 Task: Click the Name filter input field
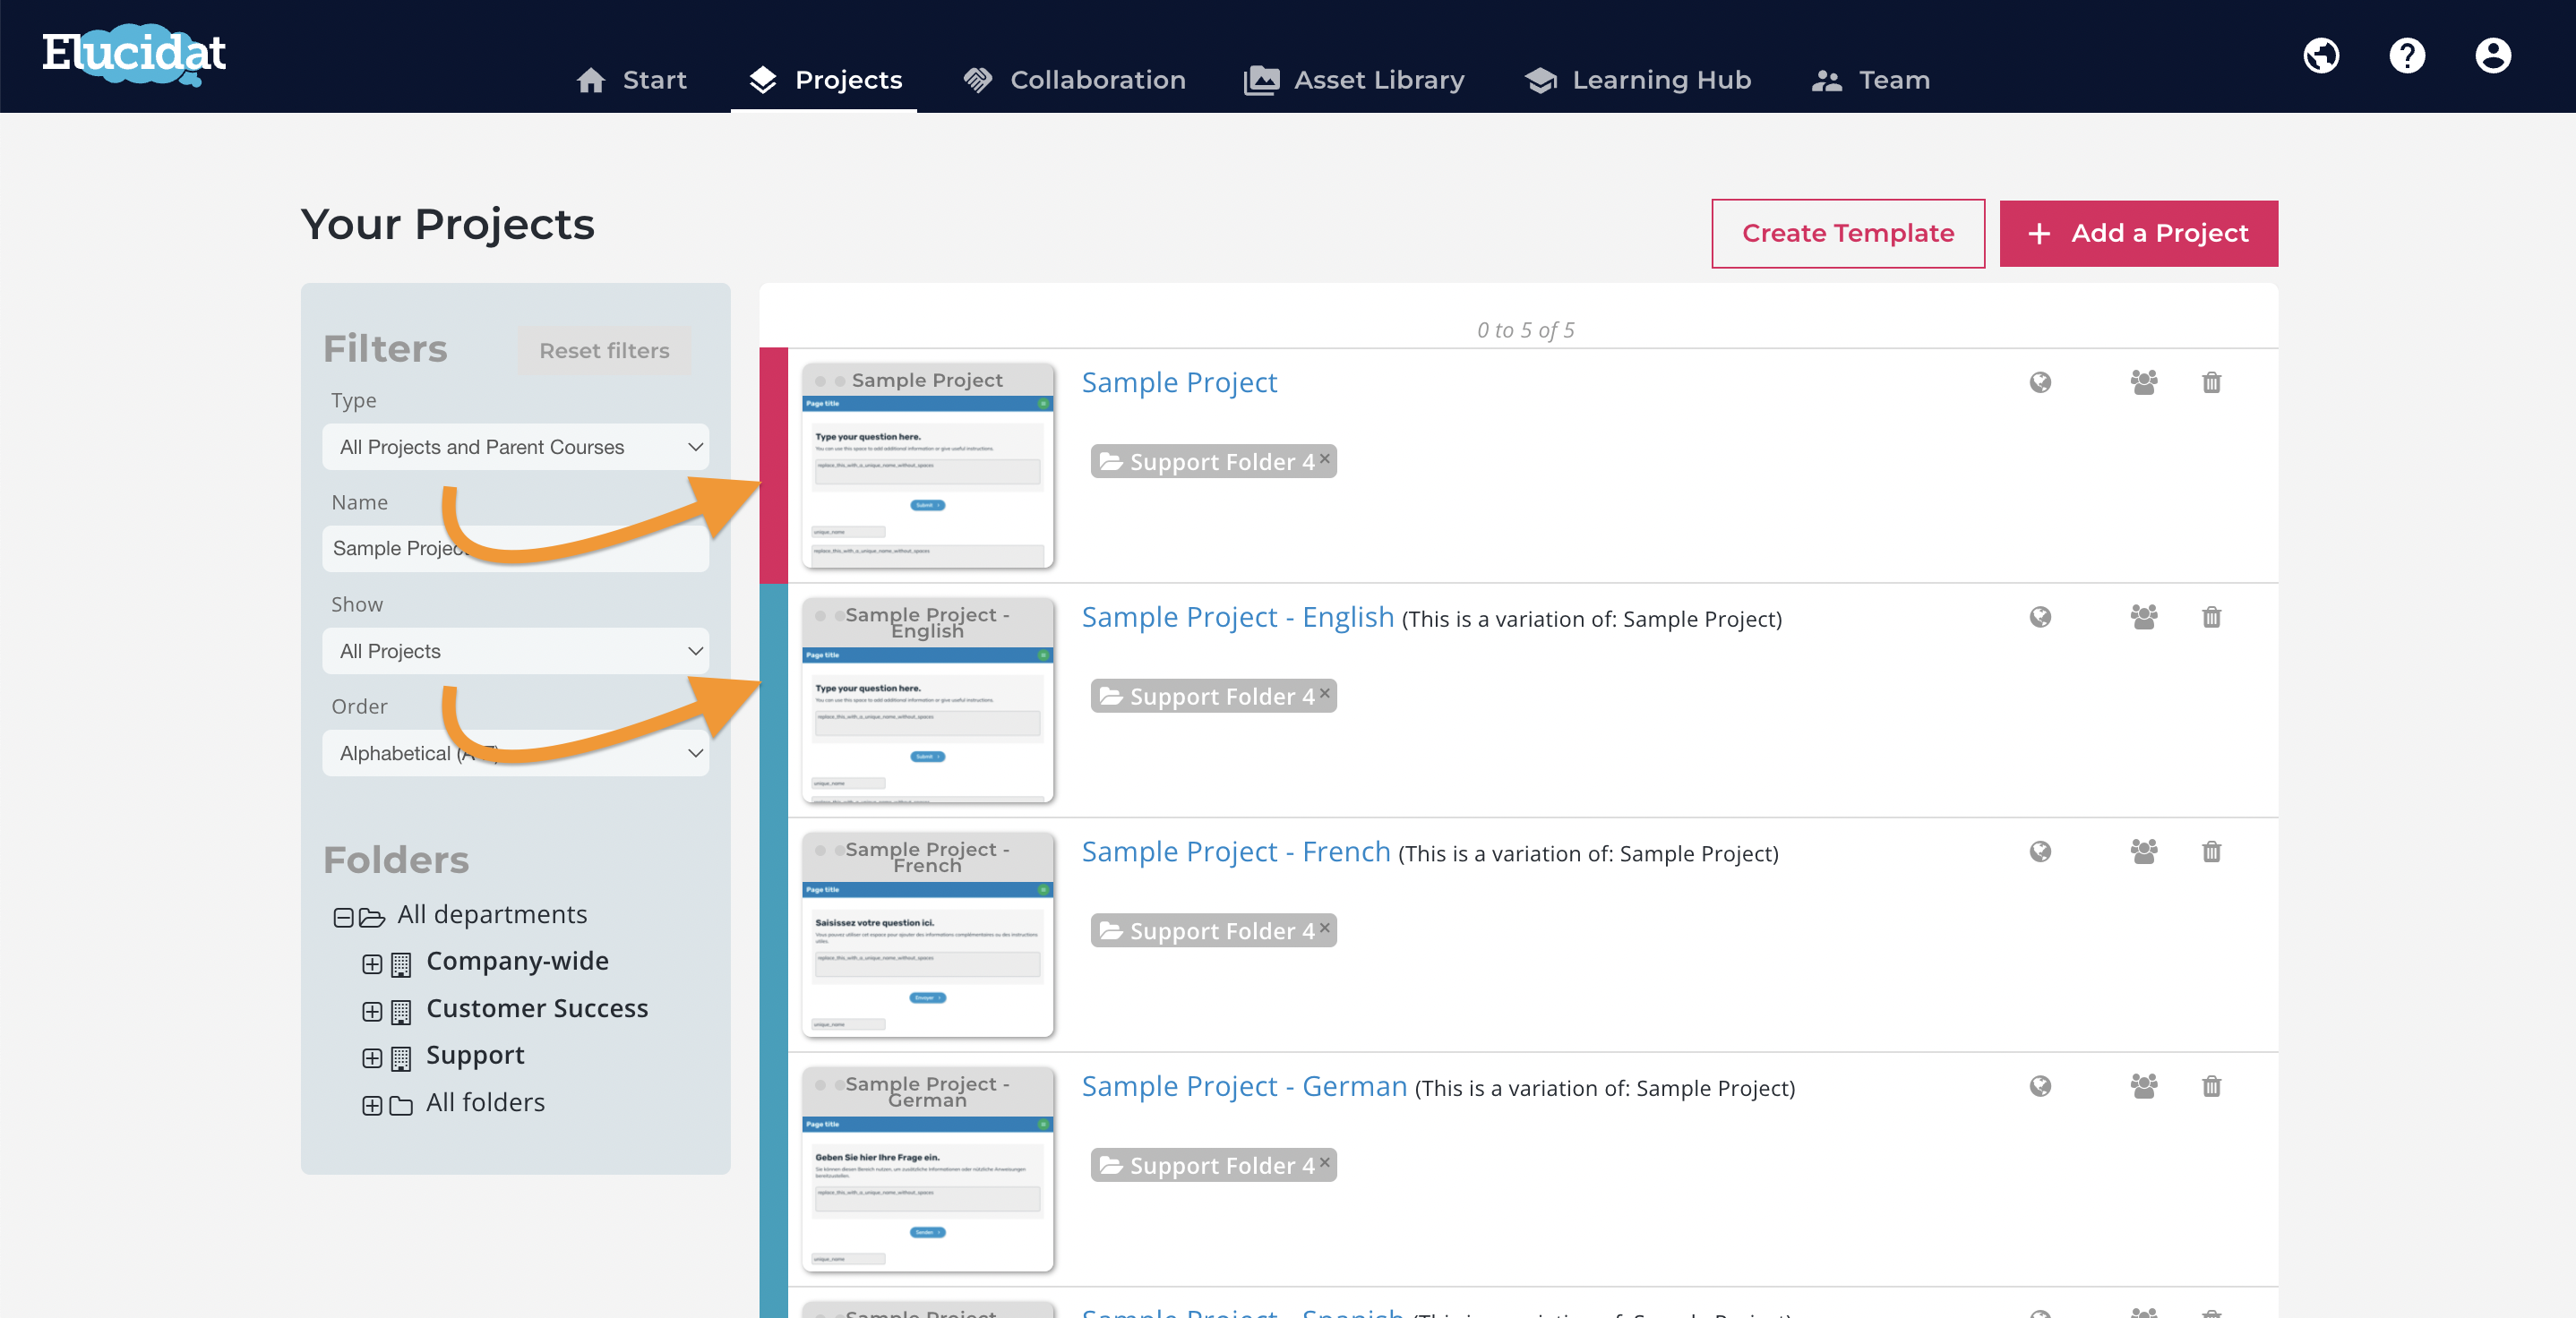516,549
